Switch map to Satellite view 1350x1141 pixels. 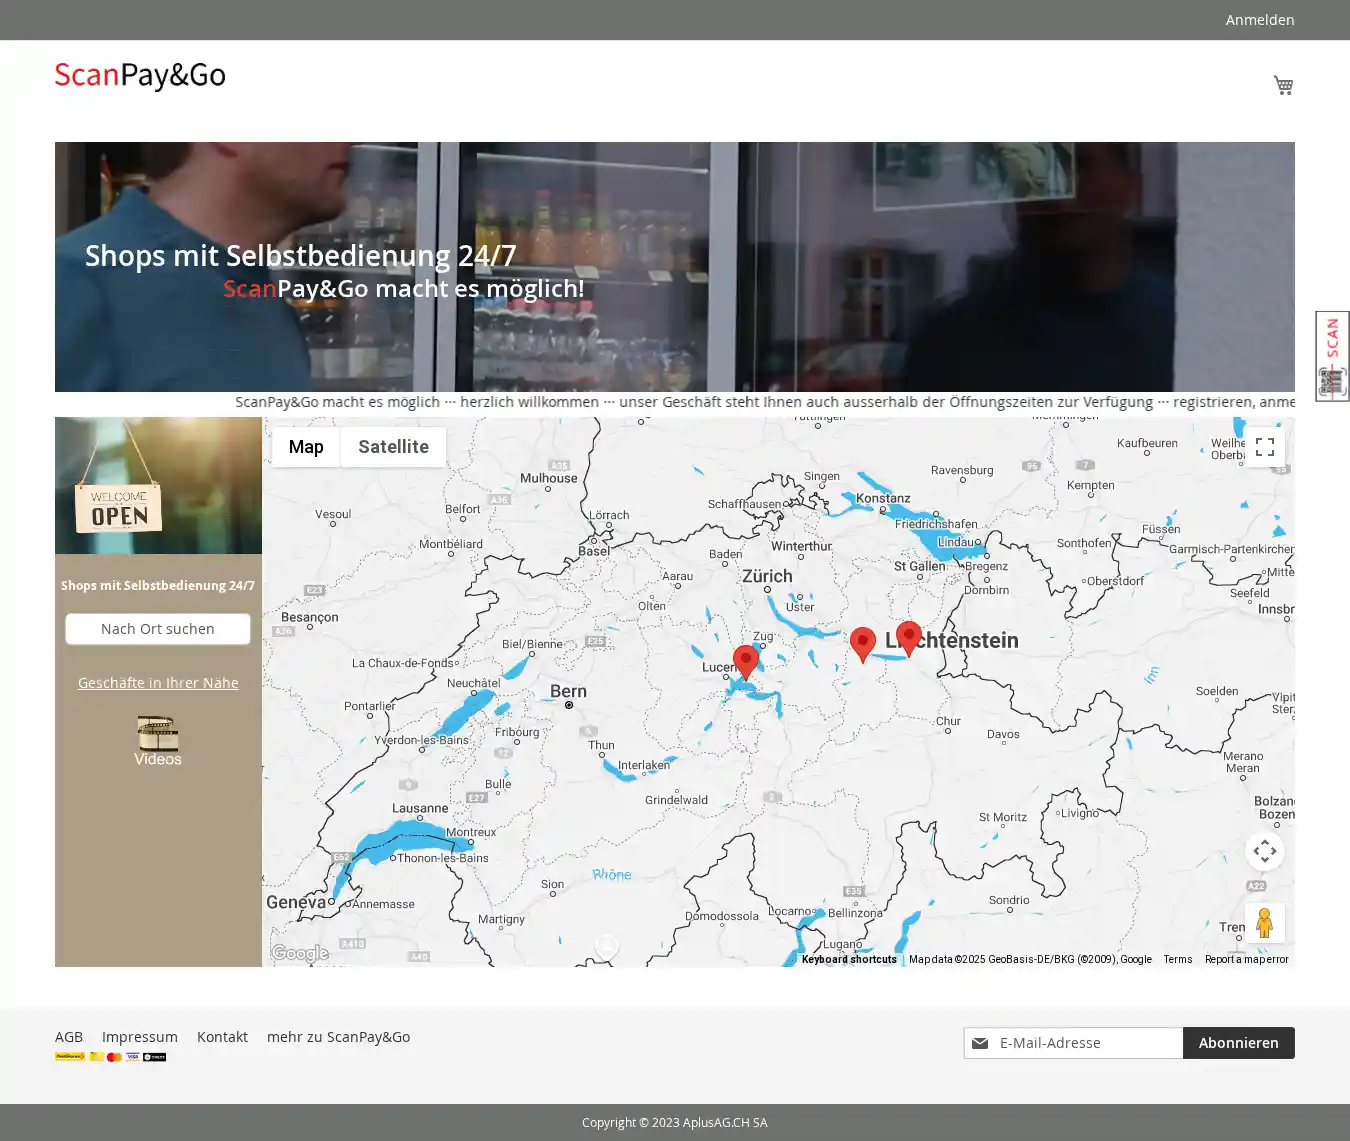point(393,447)
